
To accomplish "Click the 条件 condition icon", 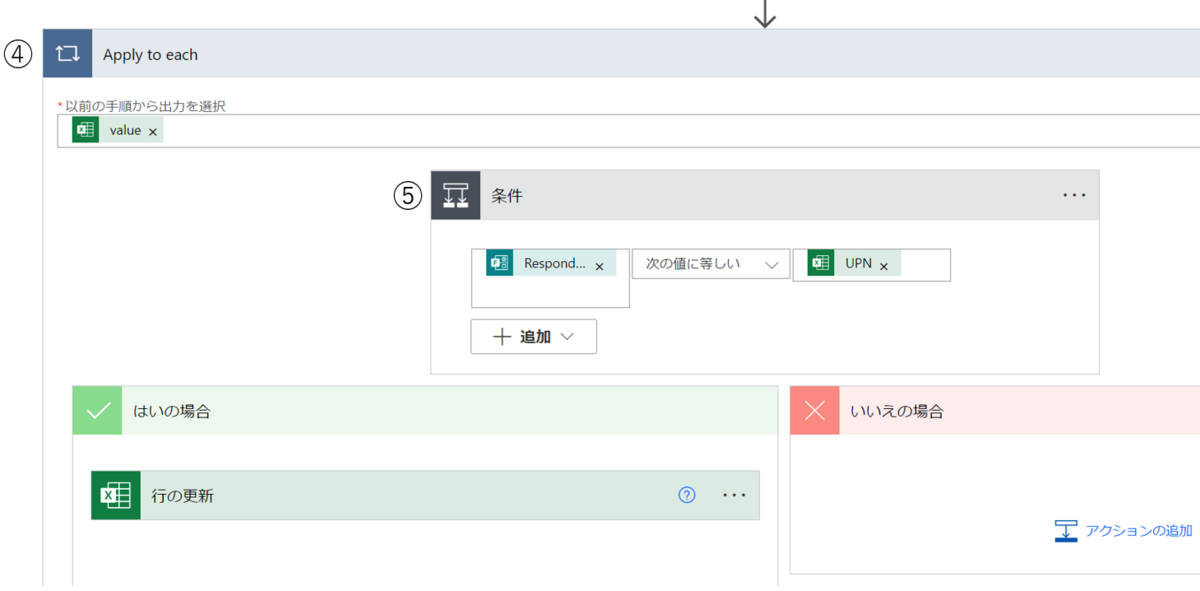I will [x=456, y=196].
